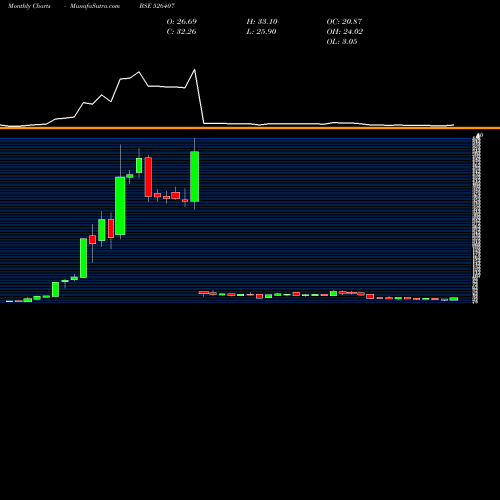Click the low value 'L: 25.90'
The image size is (500, 500).
click(261, 31)
